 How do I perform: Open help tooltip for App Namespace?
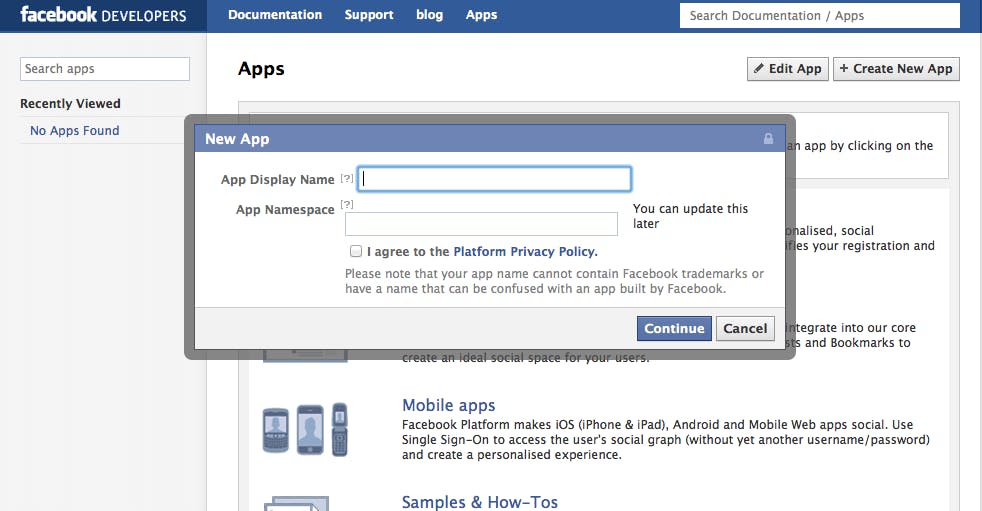[x=347, y=204]
